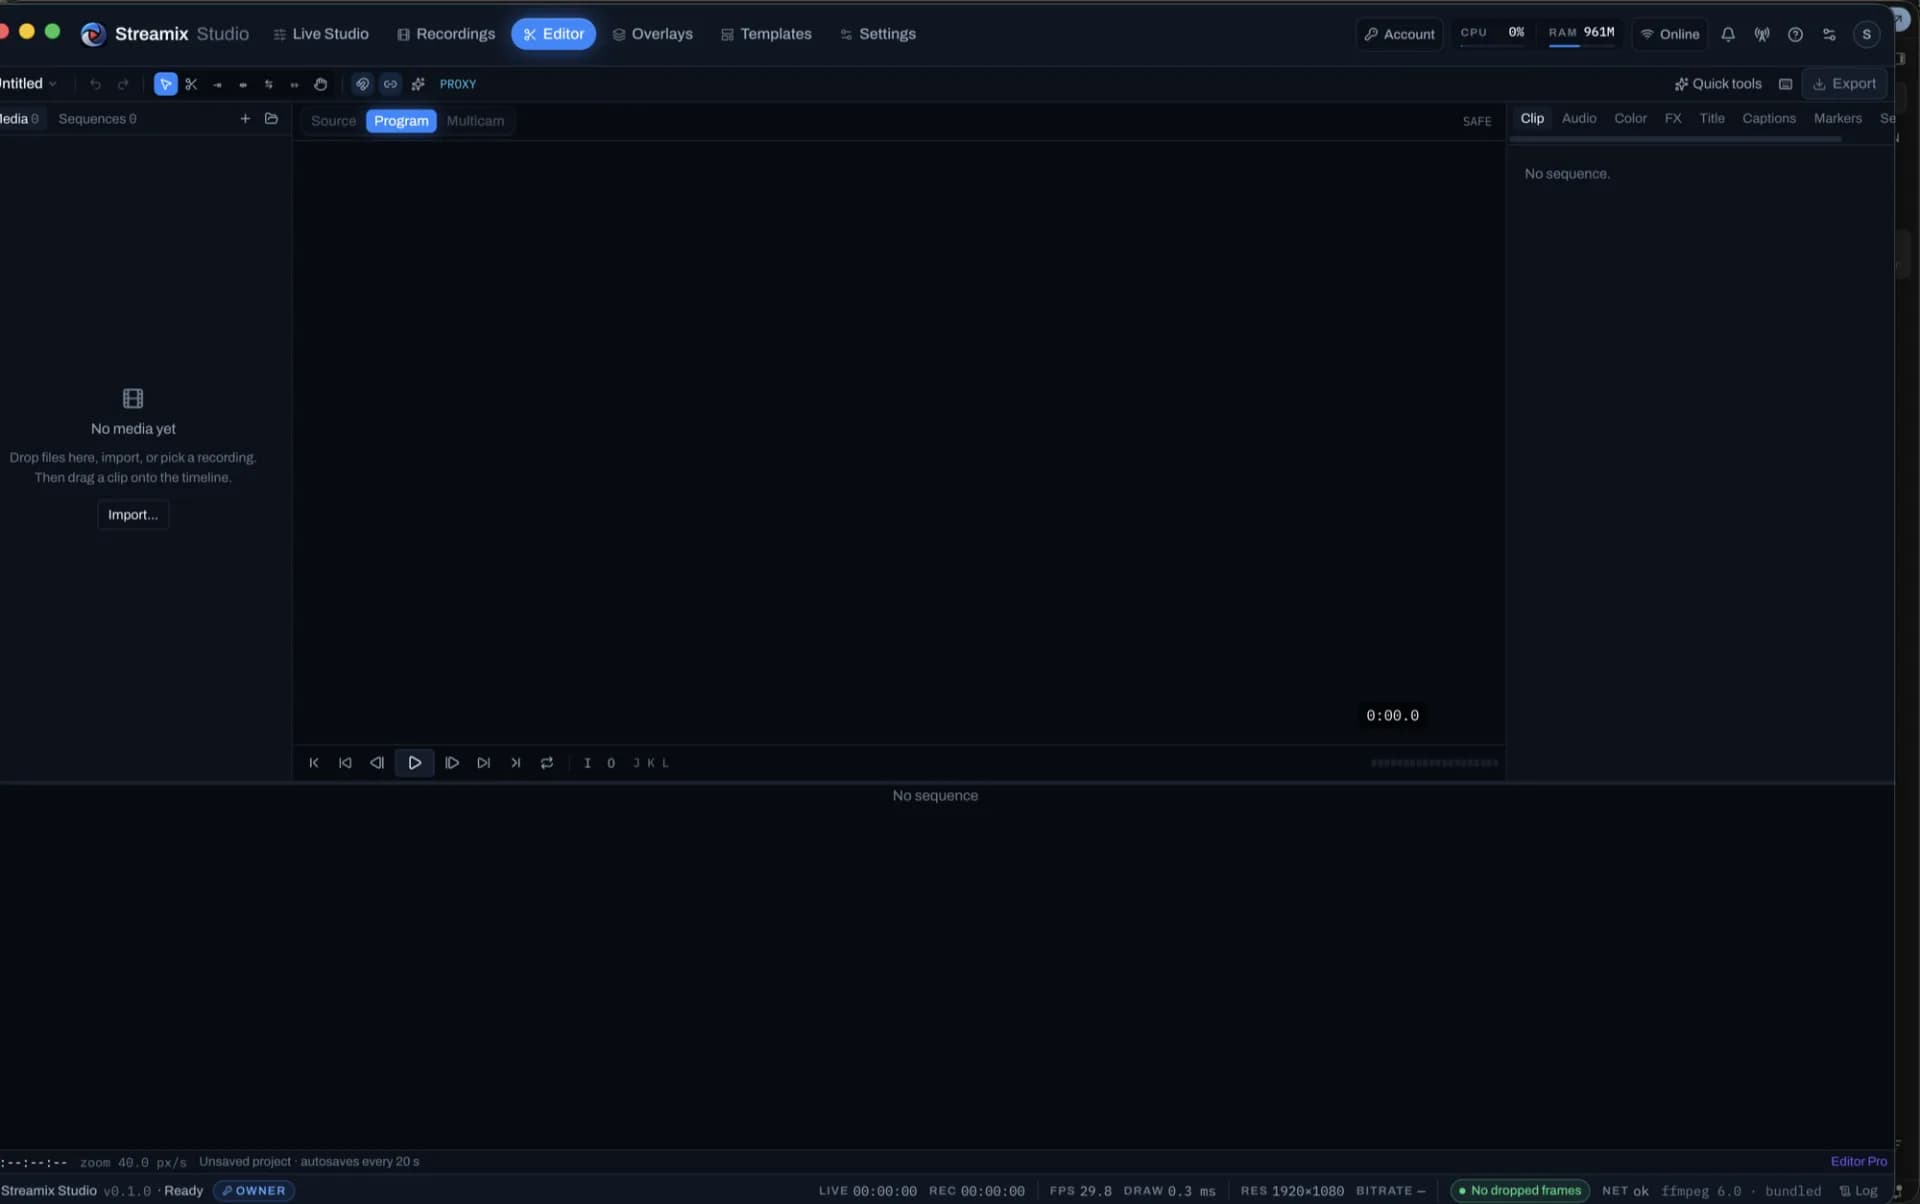Open the Log in status bar
1920x1204 pixels.
1858,1191
